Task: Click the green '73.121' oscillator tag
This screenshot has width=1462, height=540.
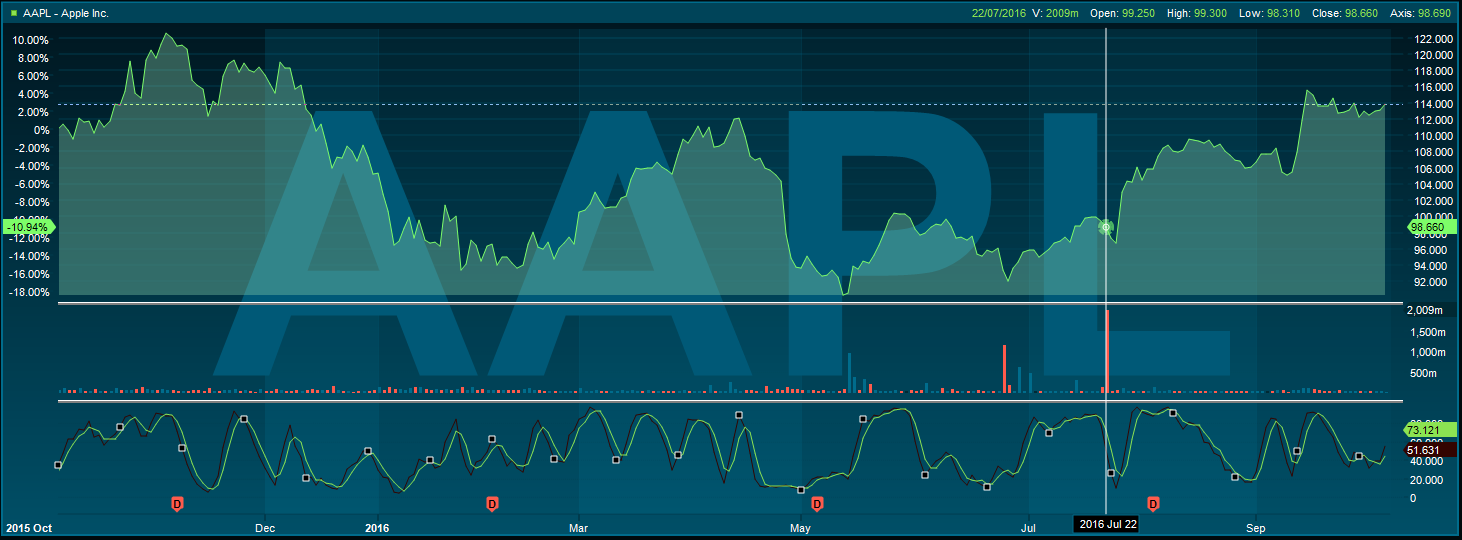Action: click(1429, 428)
